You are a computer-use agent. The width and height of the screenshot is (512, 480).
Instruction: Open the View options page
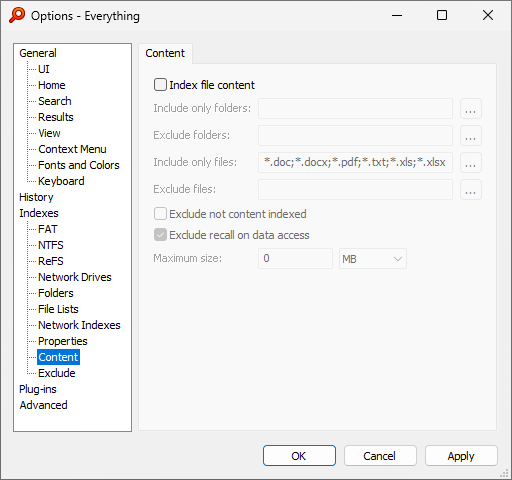tap(49, 133)
